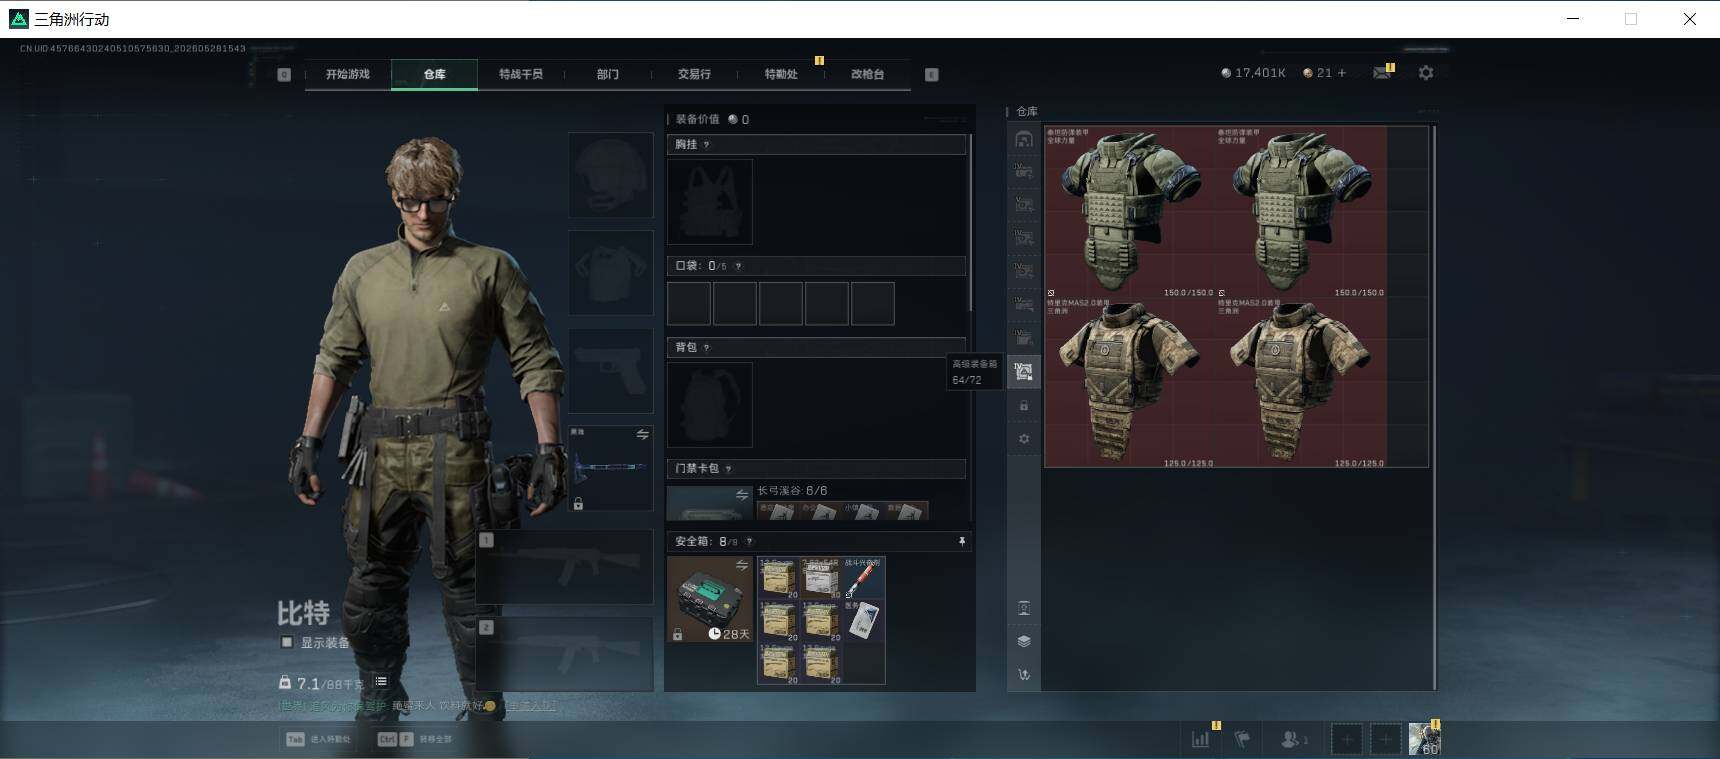Screen dimensions: 1720x759
Task: Select the empty backpack slot
Action: click(x=710, y=404)
